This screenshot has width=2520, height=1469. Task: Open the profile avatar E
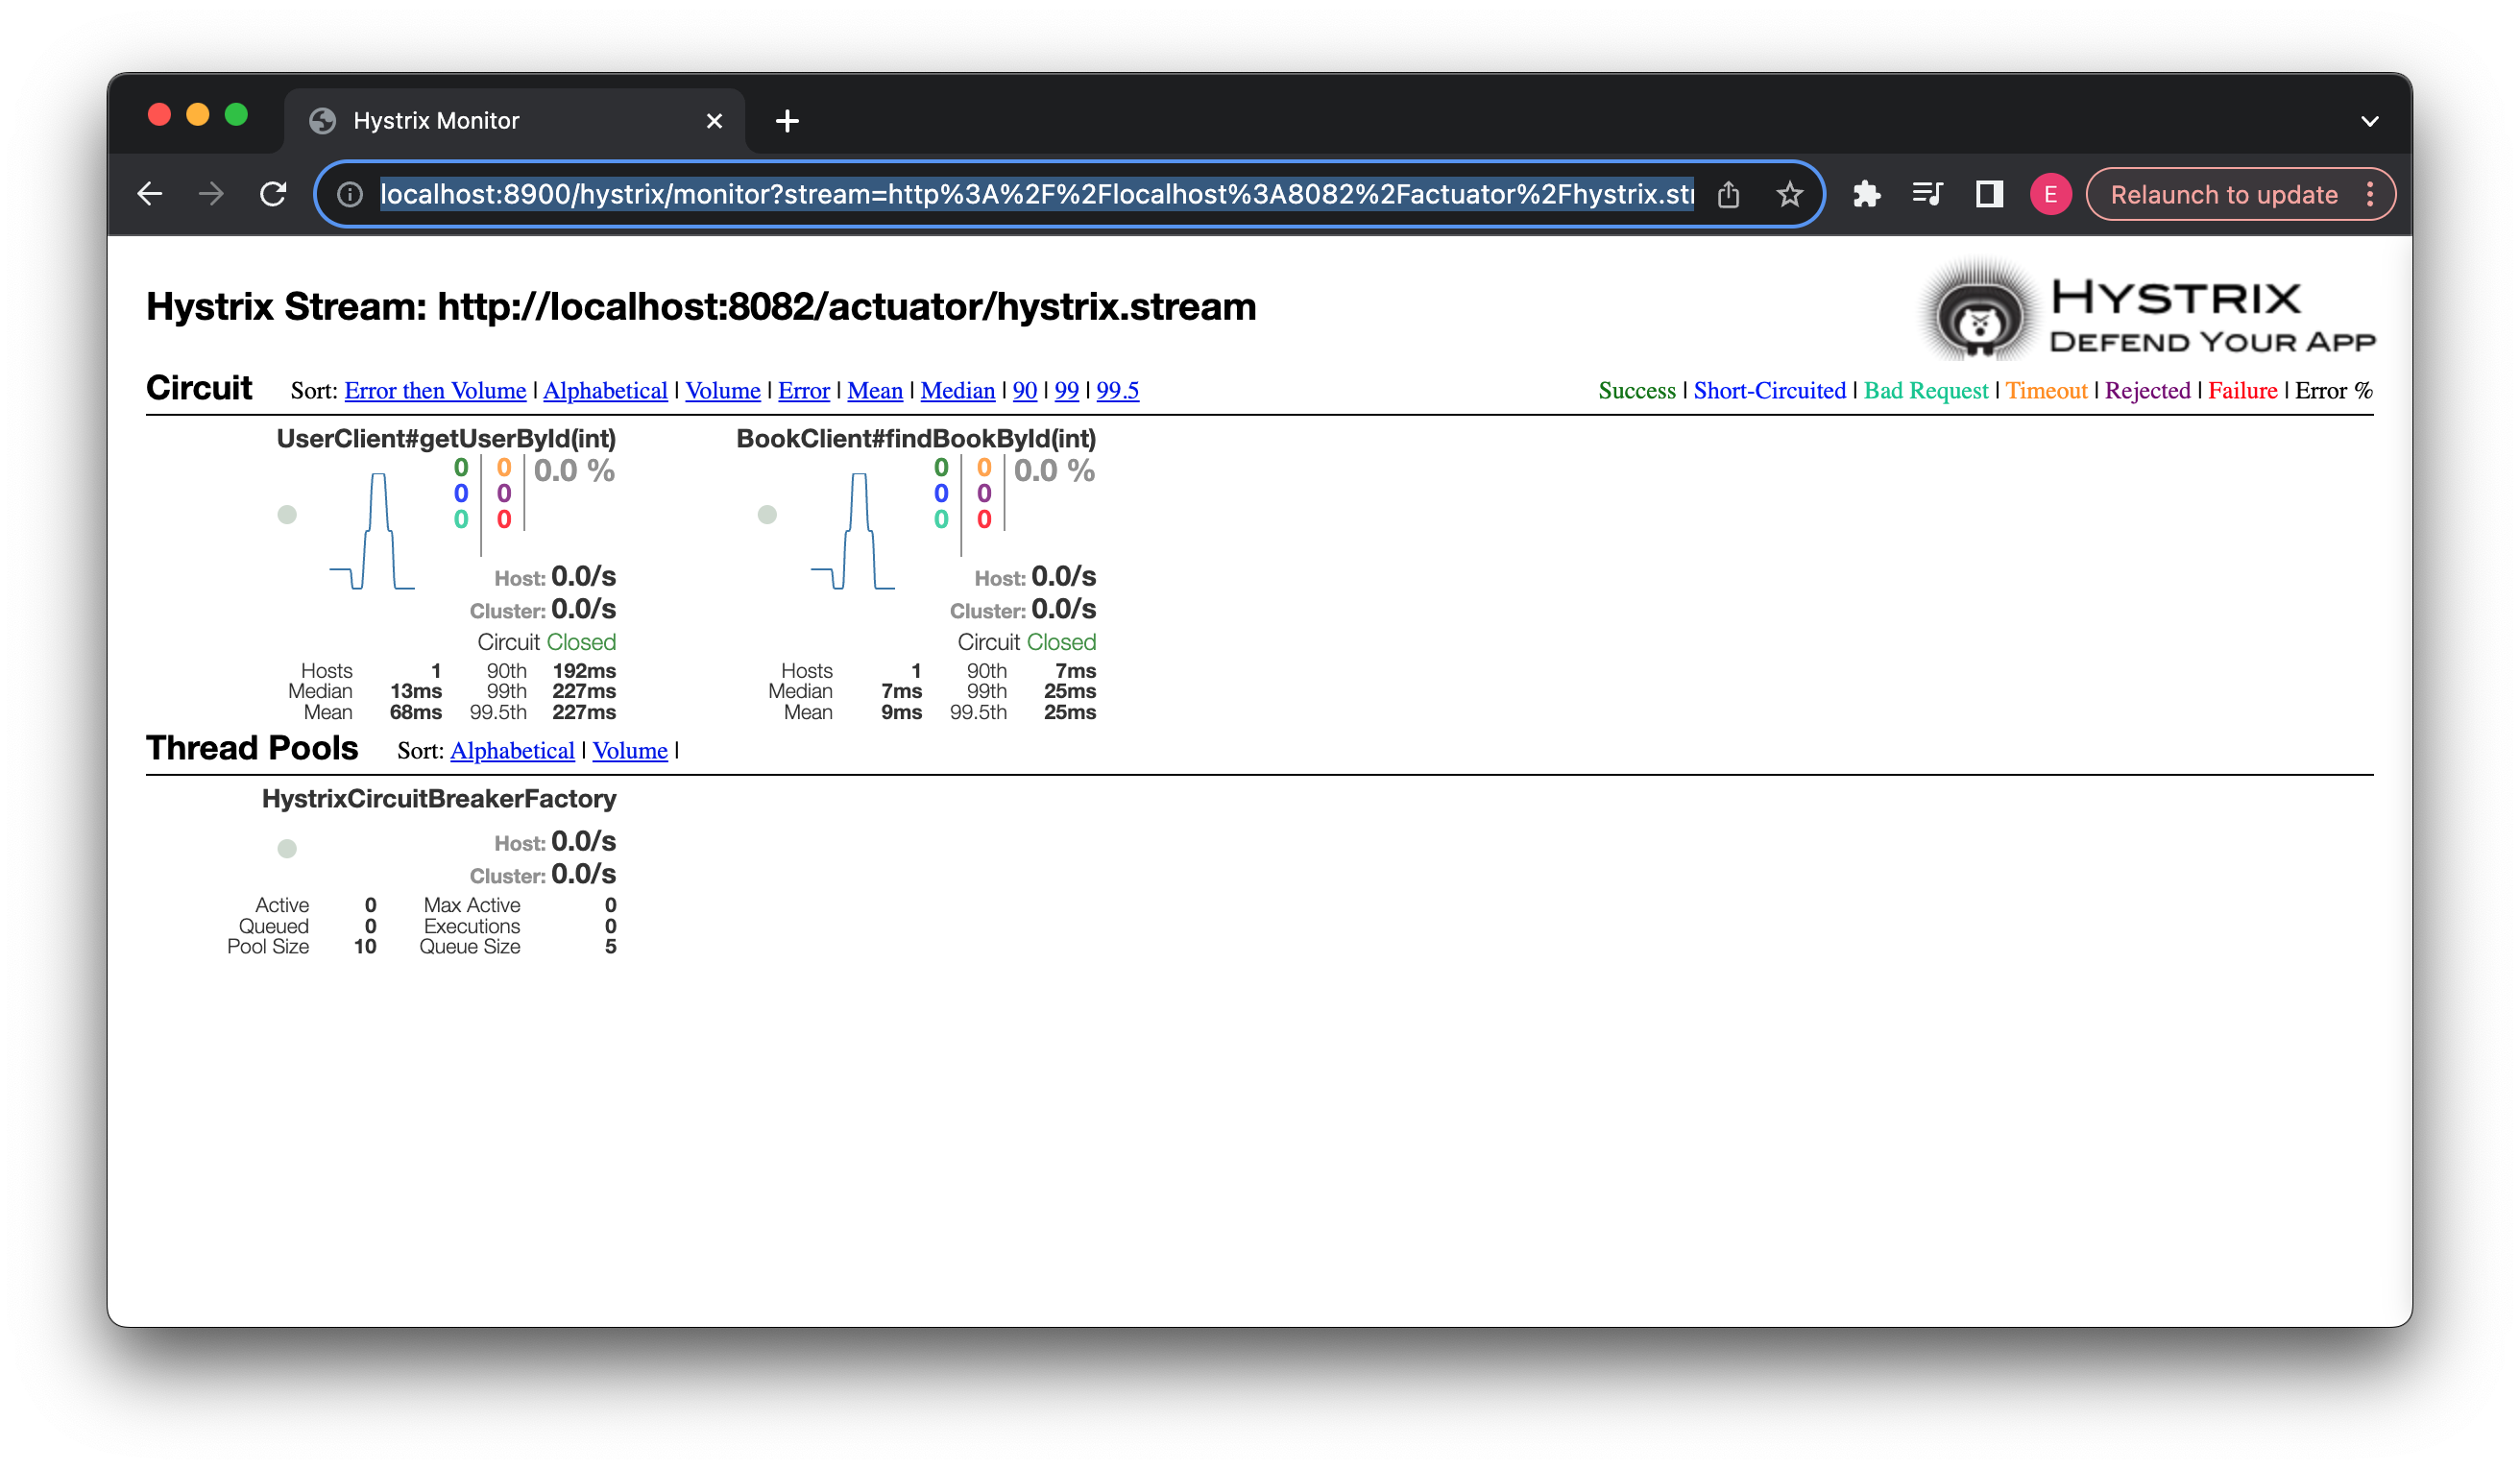pyautogui.click(x=2050, y=194)
